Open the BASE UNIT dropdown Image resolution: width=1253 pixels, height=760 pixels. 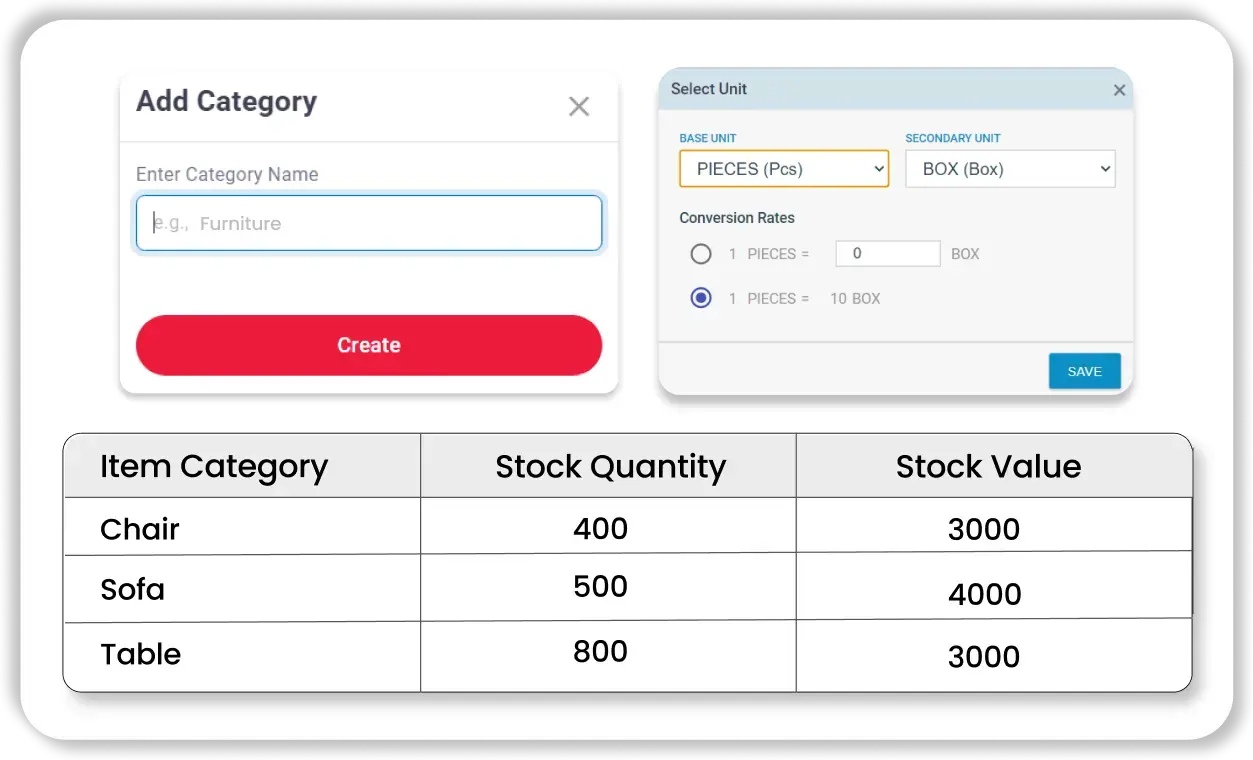click(783, 168)
